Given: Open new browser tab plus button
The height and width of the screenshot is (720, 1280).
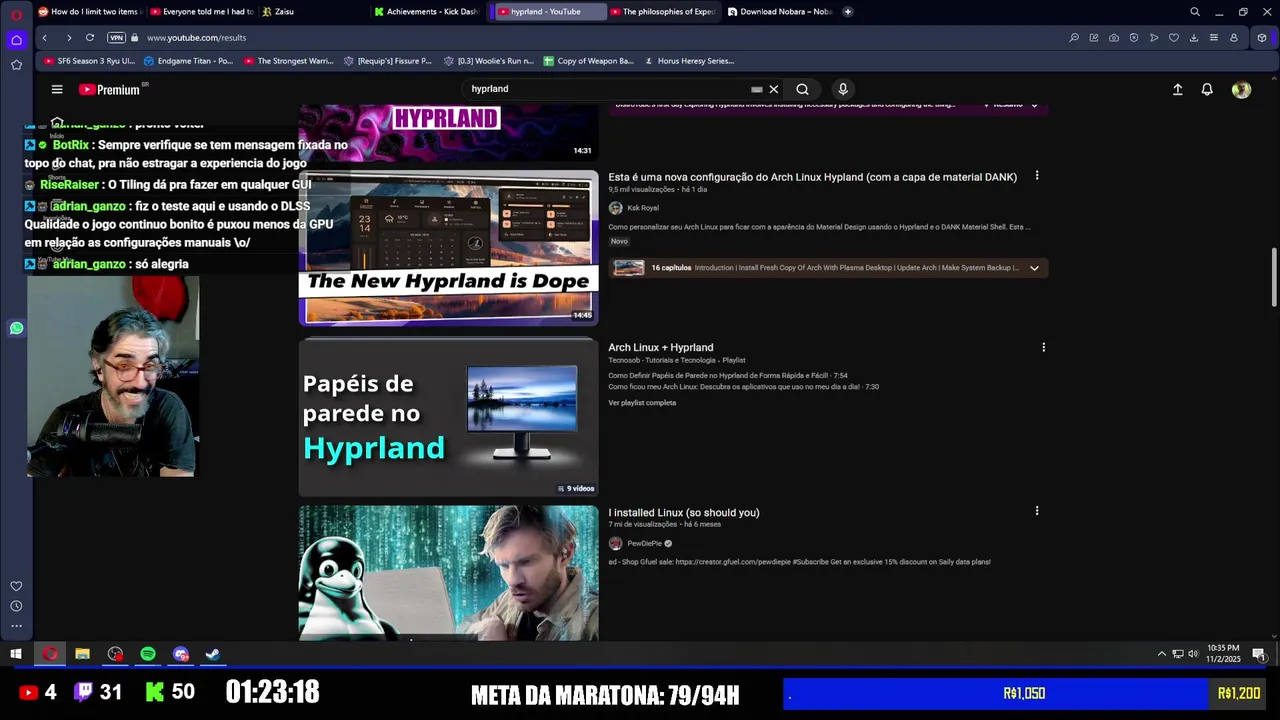Looking at the screenshot, I should [848, 12].
